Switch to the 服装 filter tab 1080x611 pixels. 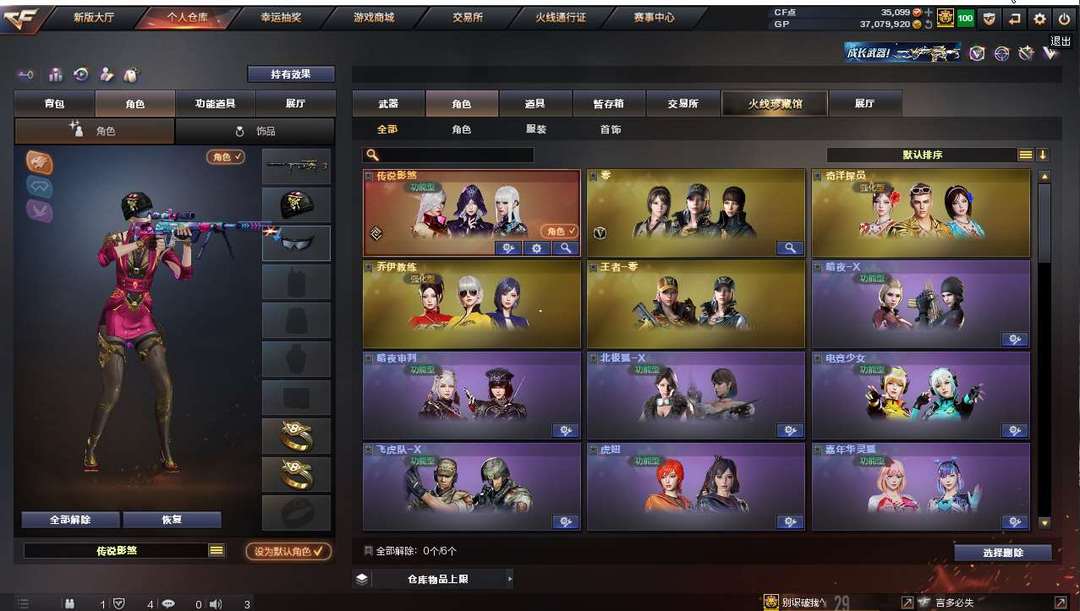(536, 129)
